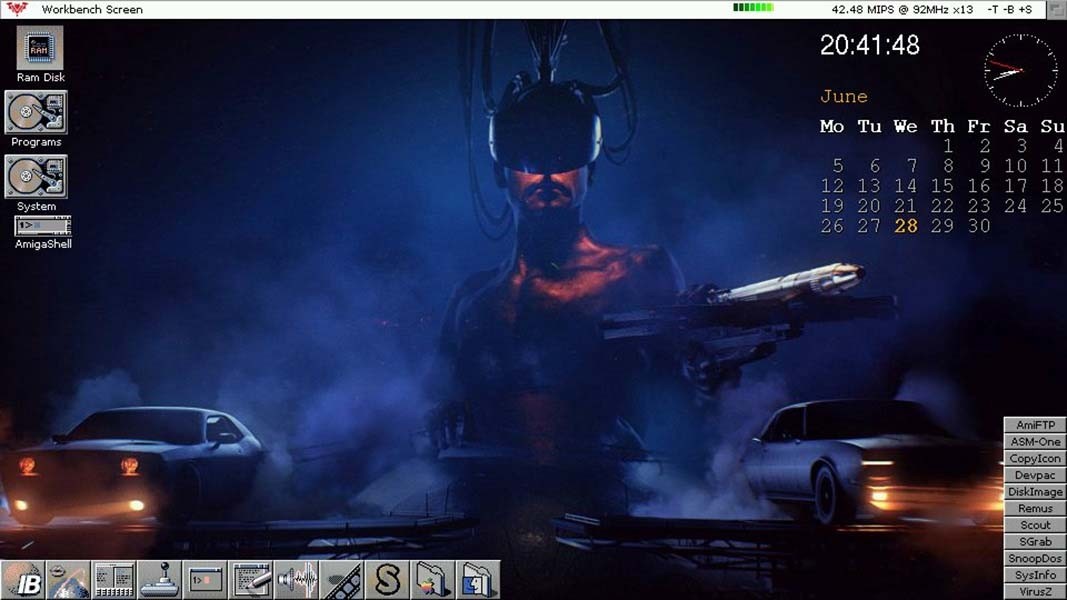Select the Programs hard drive icon

pyautogui.click(x=36, y=112)
